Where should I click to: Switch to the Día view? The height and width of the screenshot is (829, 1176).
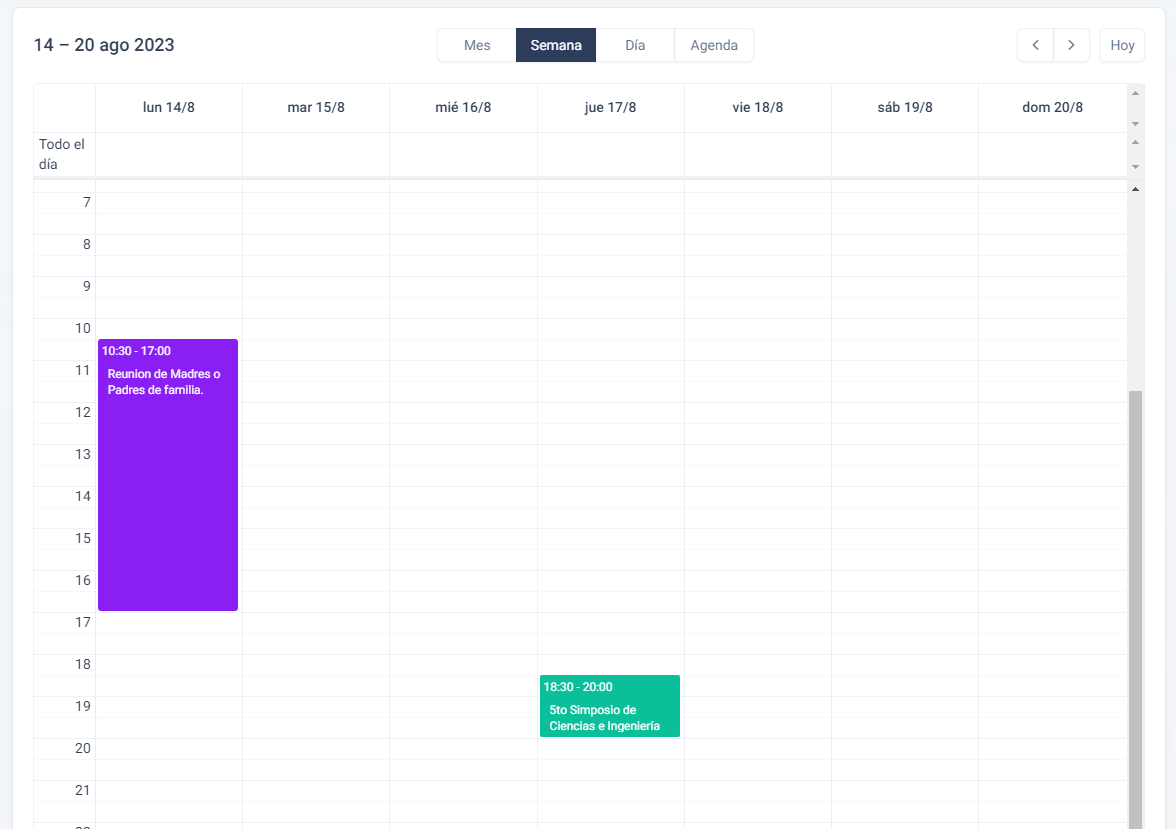(635, 45)
